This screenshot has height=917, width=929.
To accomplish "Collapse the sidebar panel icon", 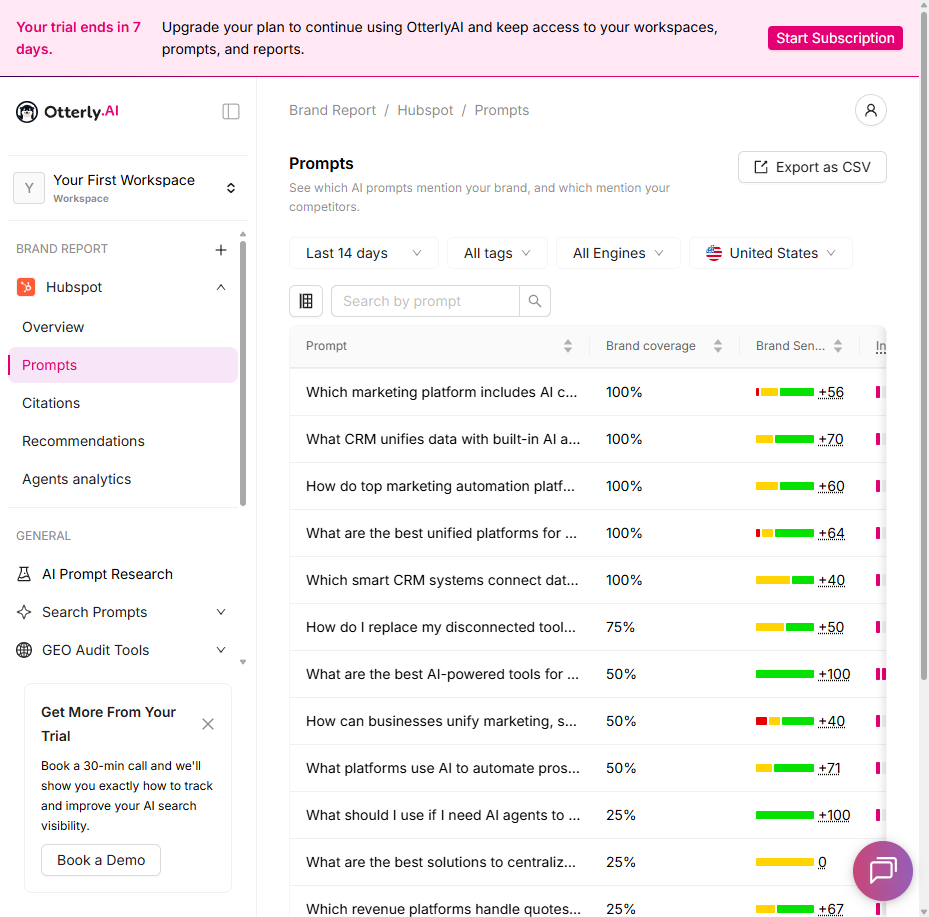I will (230, 111).
